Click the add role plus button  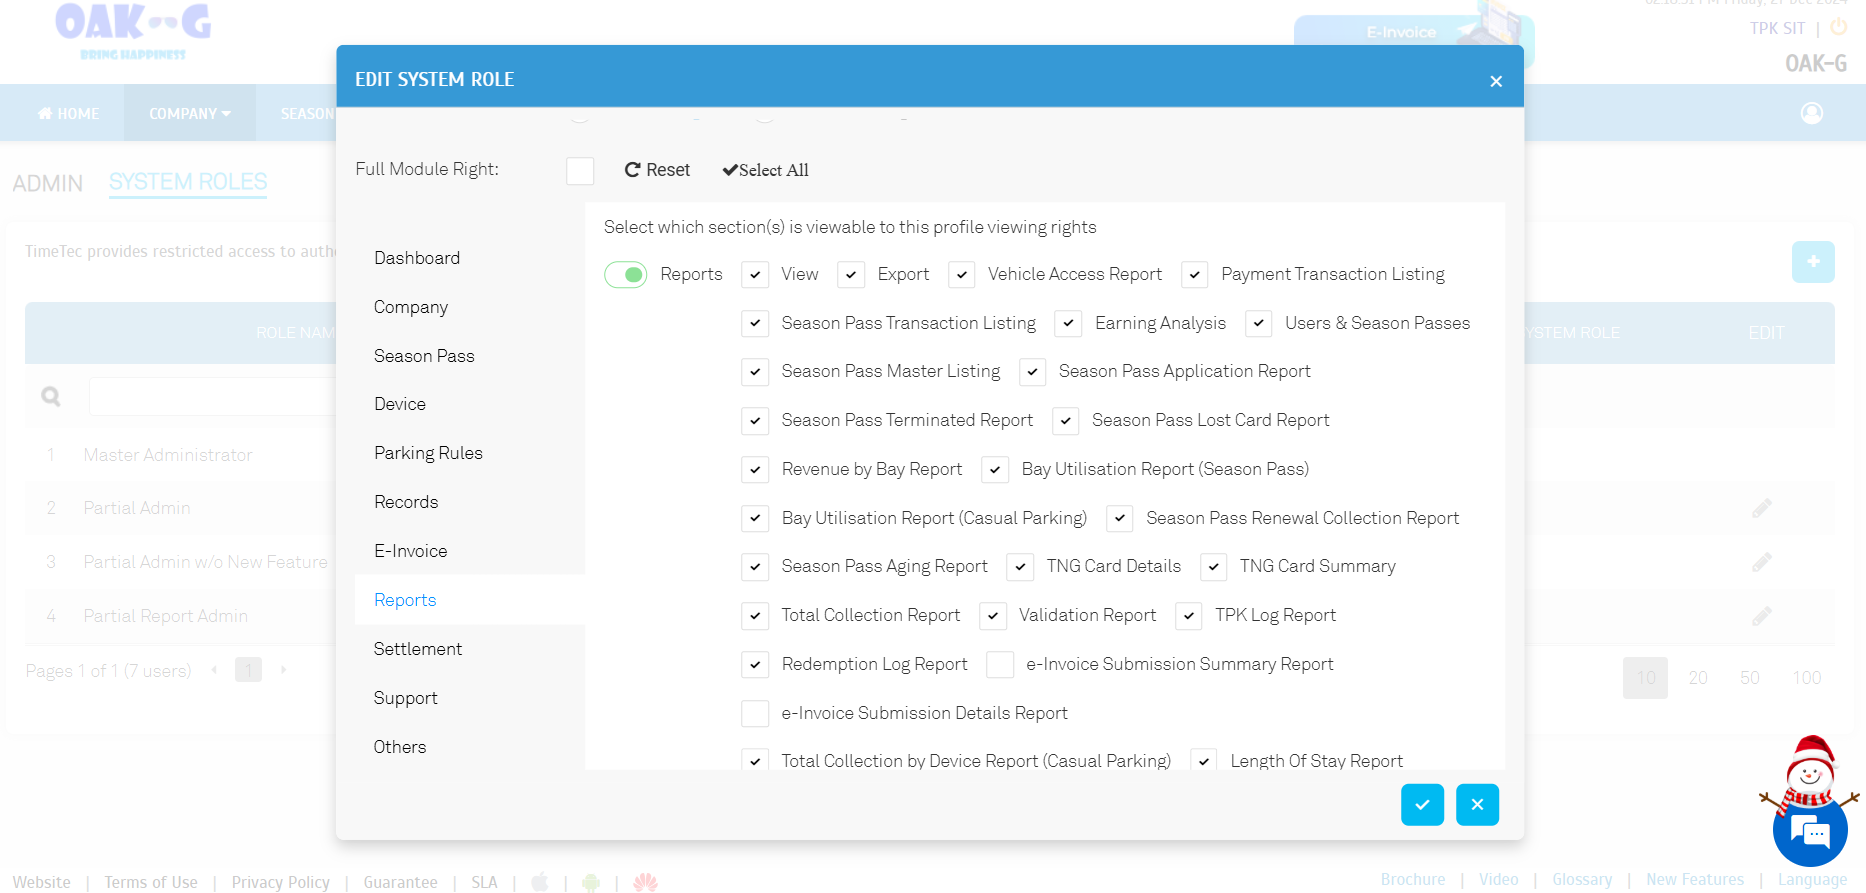click(1812, 262)
